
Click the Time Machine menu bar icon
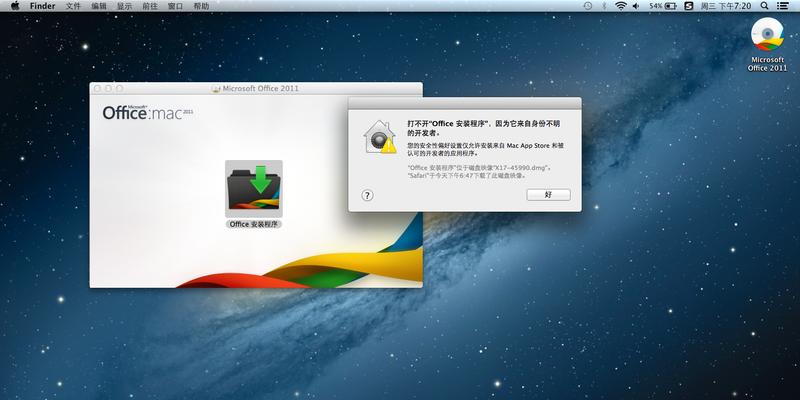click(588, 6)
